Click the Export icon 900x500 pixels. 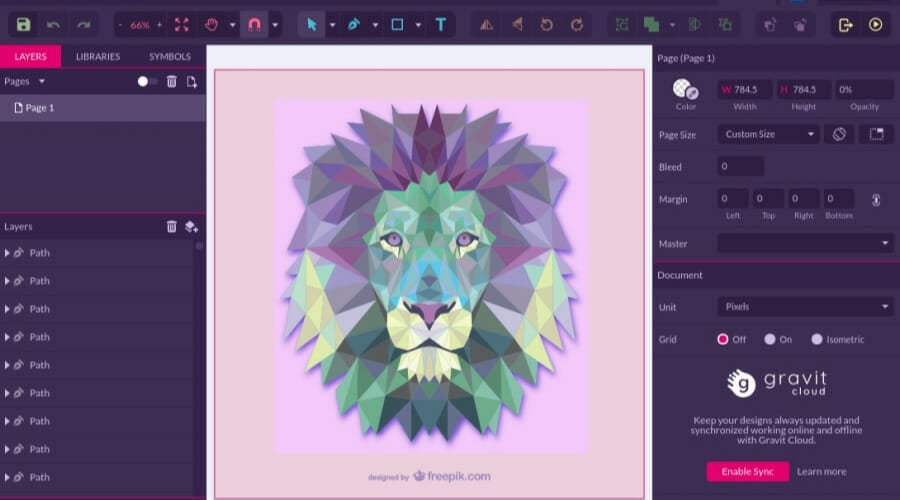(x=845, y=25)
